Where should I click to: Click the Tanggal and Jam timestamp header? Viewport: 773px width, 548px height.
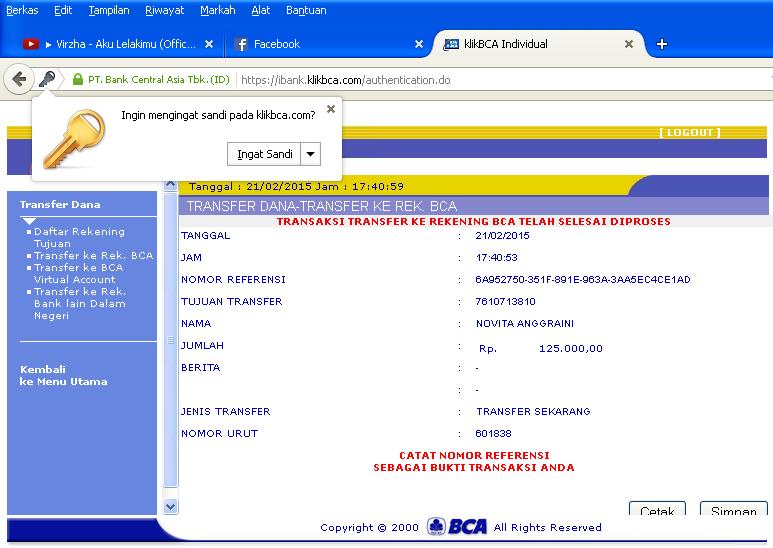pos(296,186)
